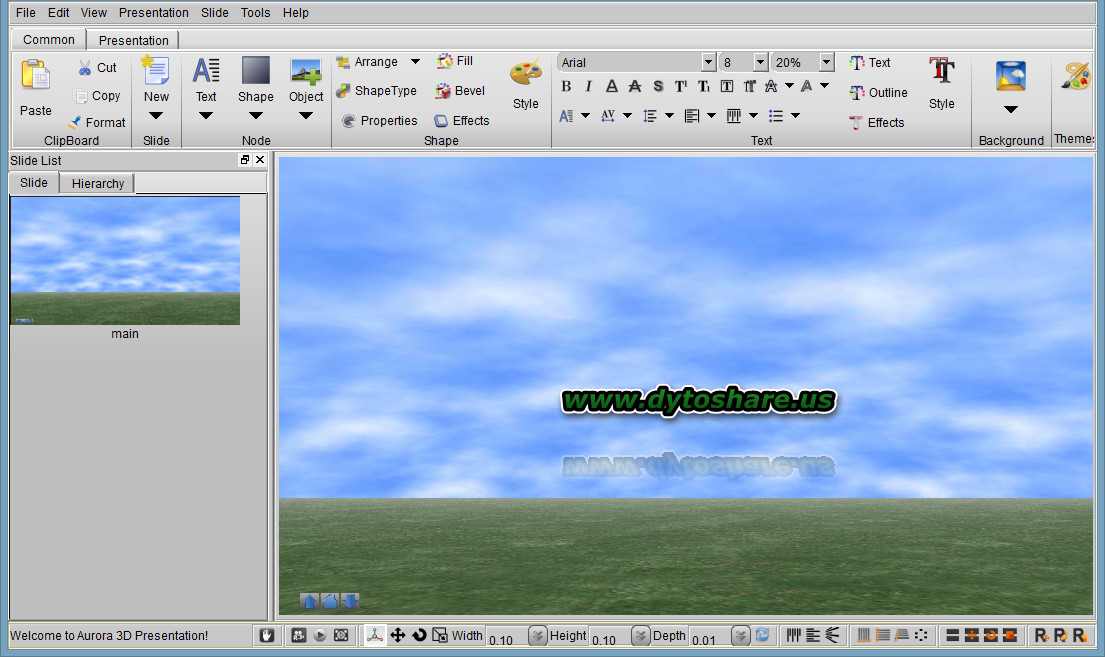Click the shape Fill tool

pyautogui.click(x=455, y=61)
